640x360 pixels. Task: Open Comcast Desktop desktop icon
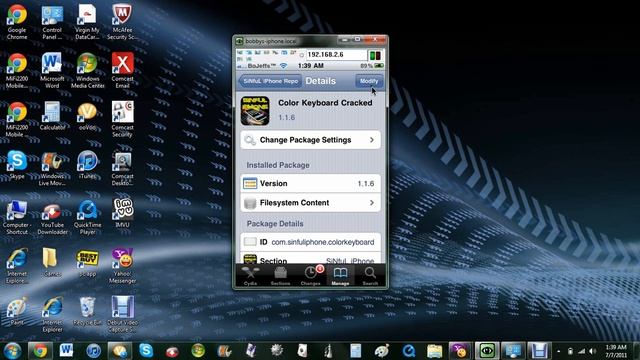[122, 168]
